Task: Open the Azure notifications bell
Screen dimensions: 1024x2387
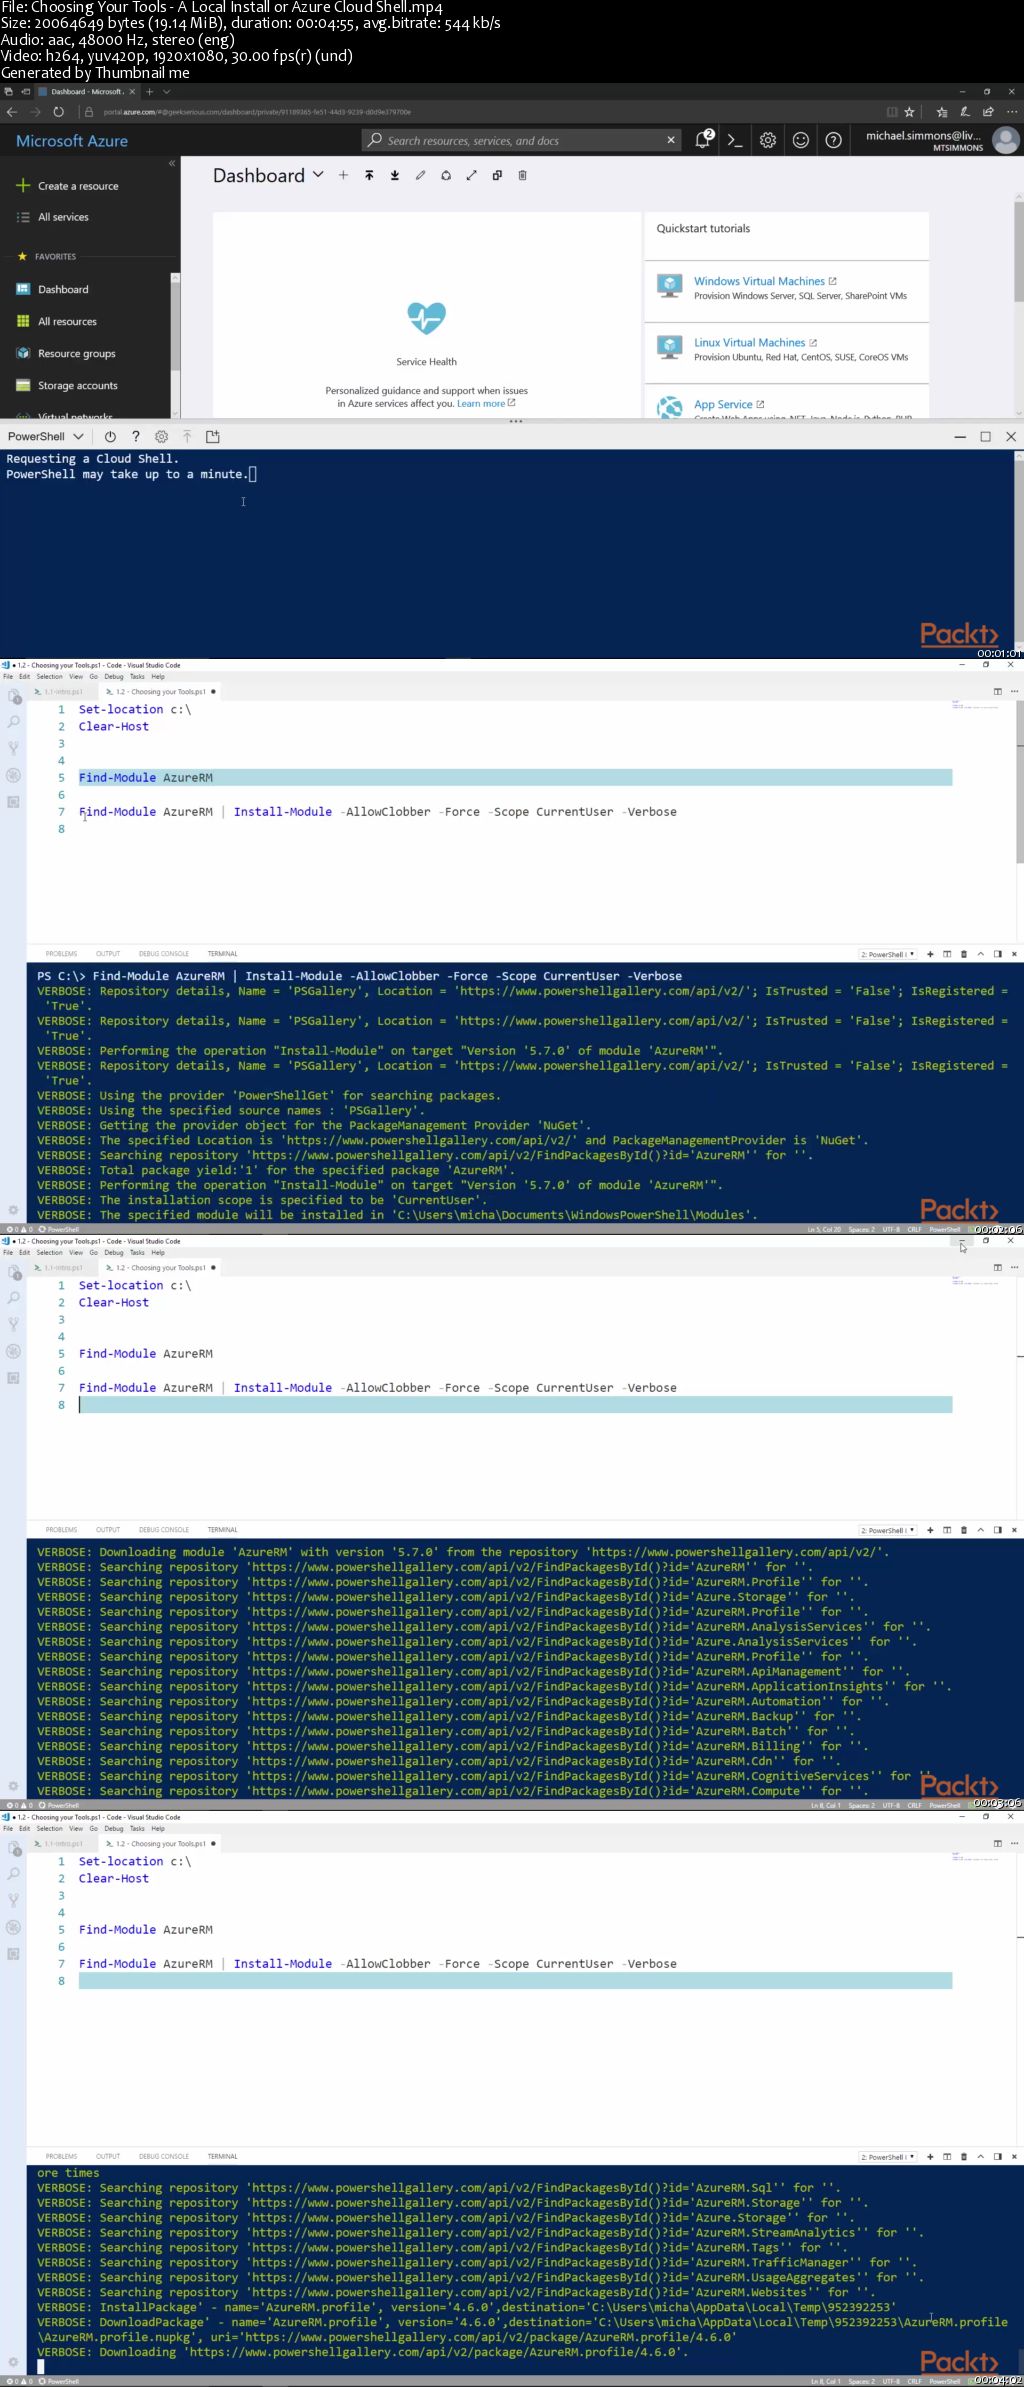Action: point(703,140)
